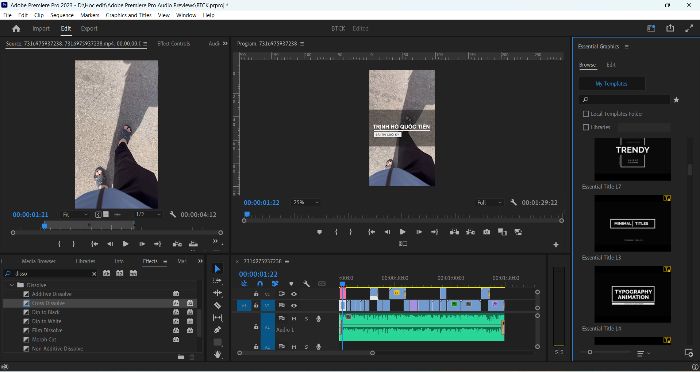Show overflow panels in the Source panel group

(225, 44)
